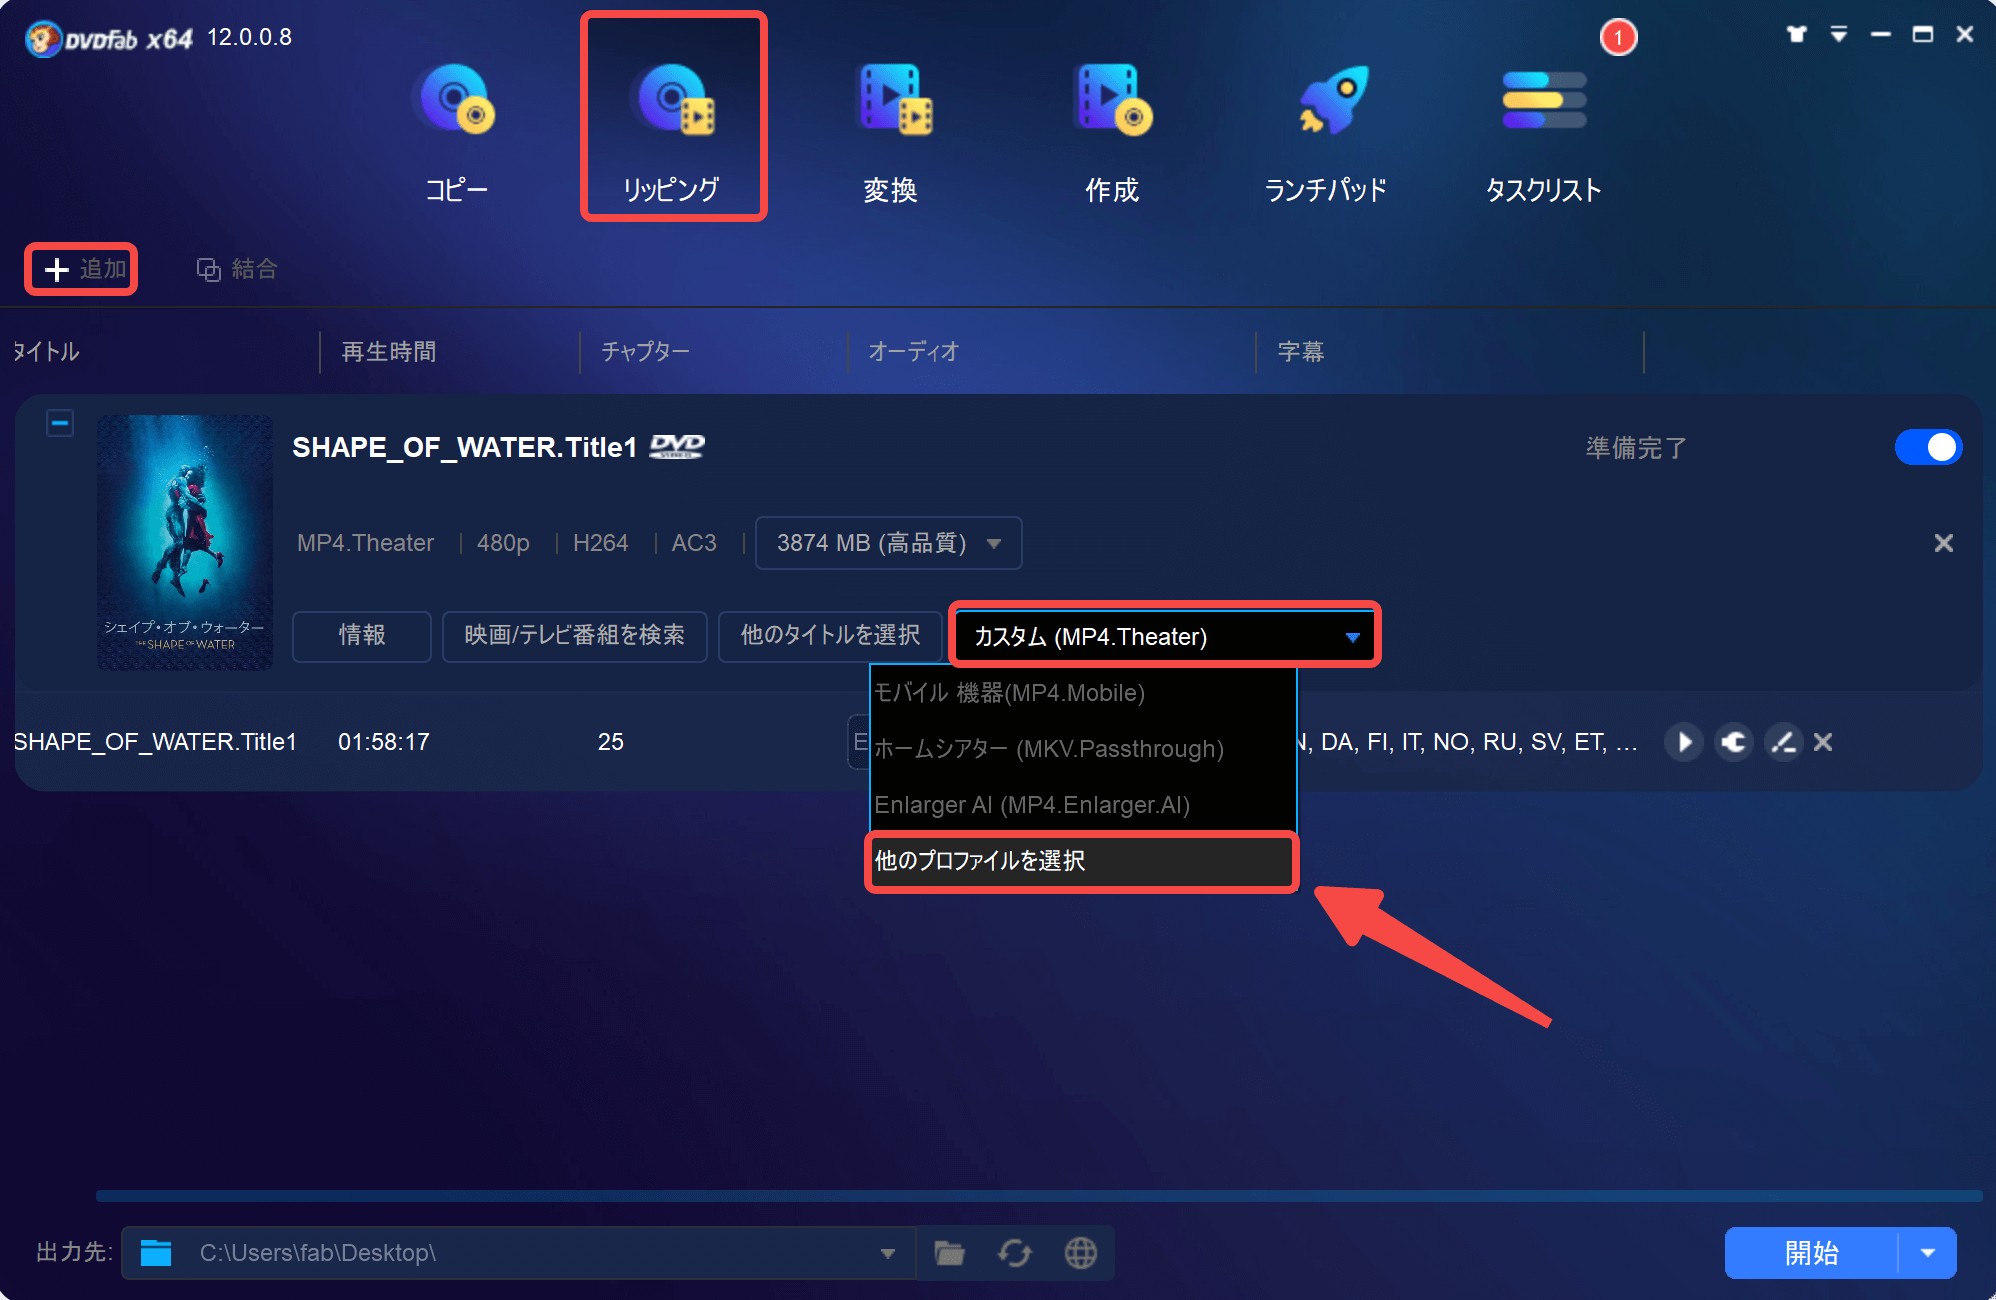Open the 3874 MB quality dropdown
The height and width of the screenshot is (1300, 1996).
point(888,543)
